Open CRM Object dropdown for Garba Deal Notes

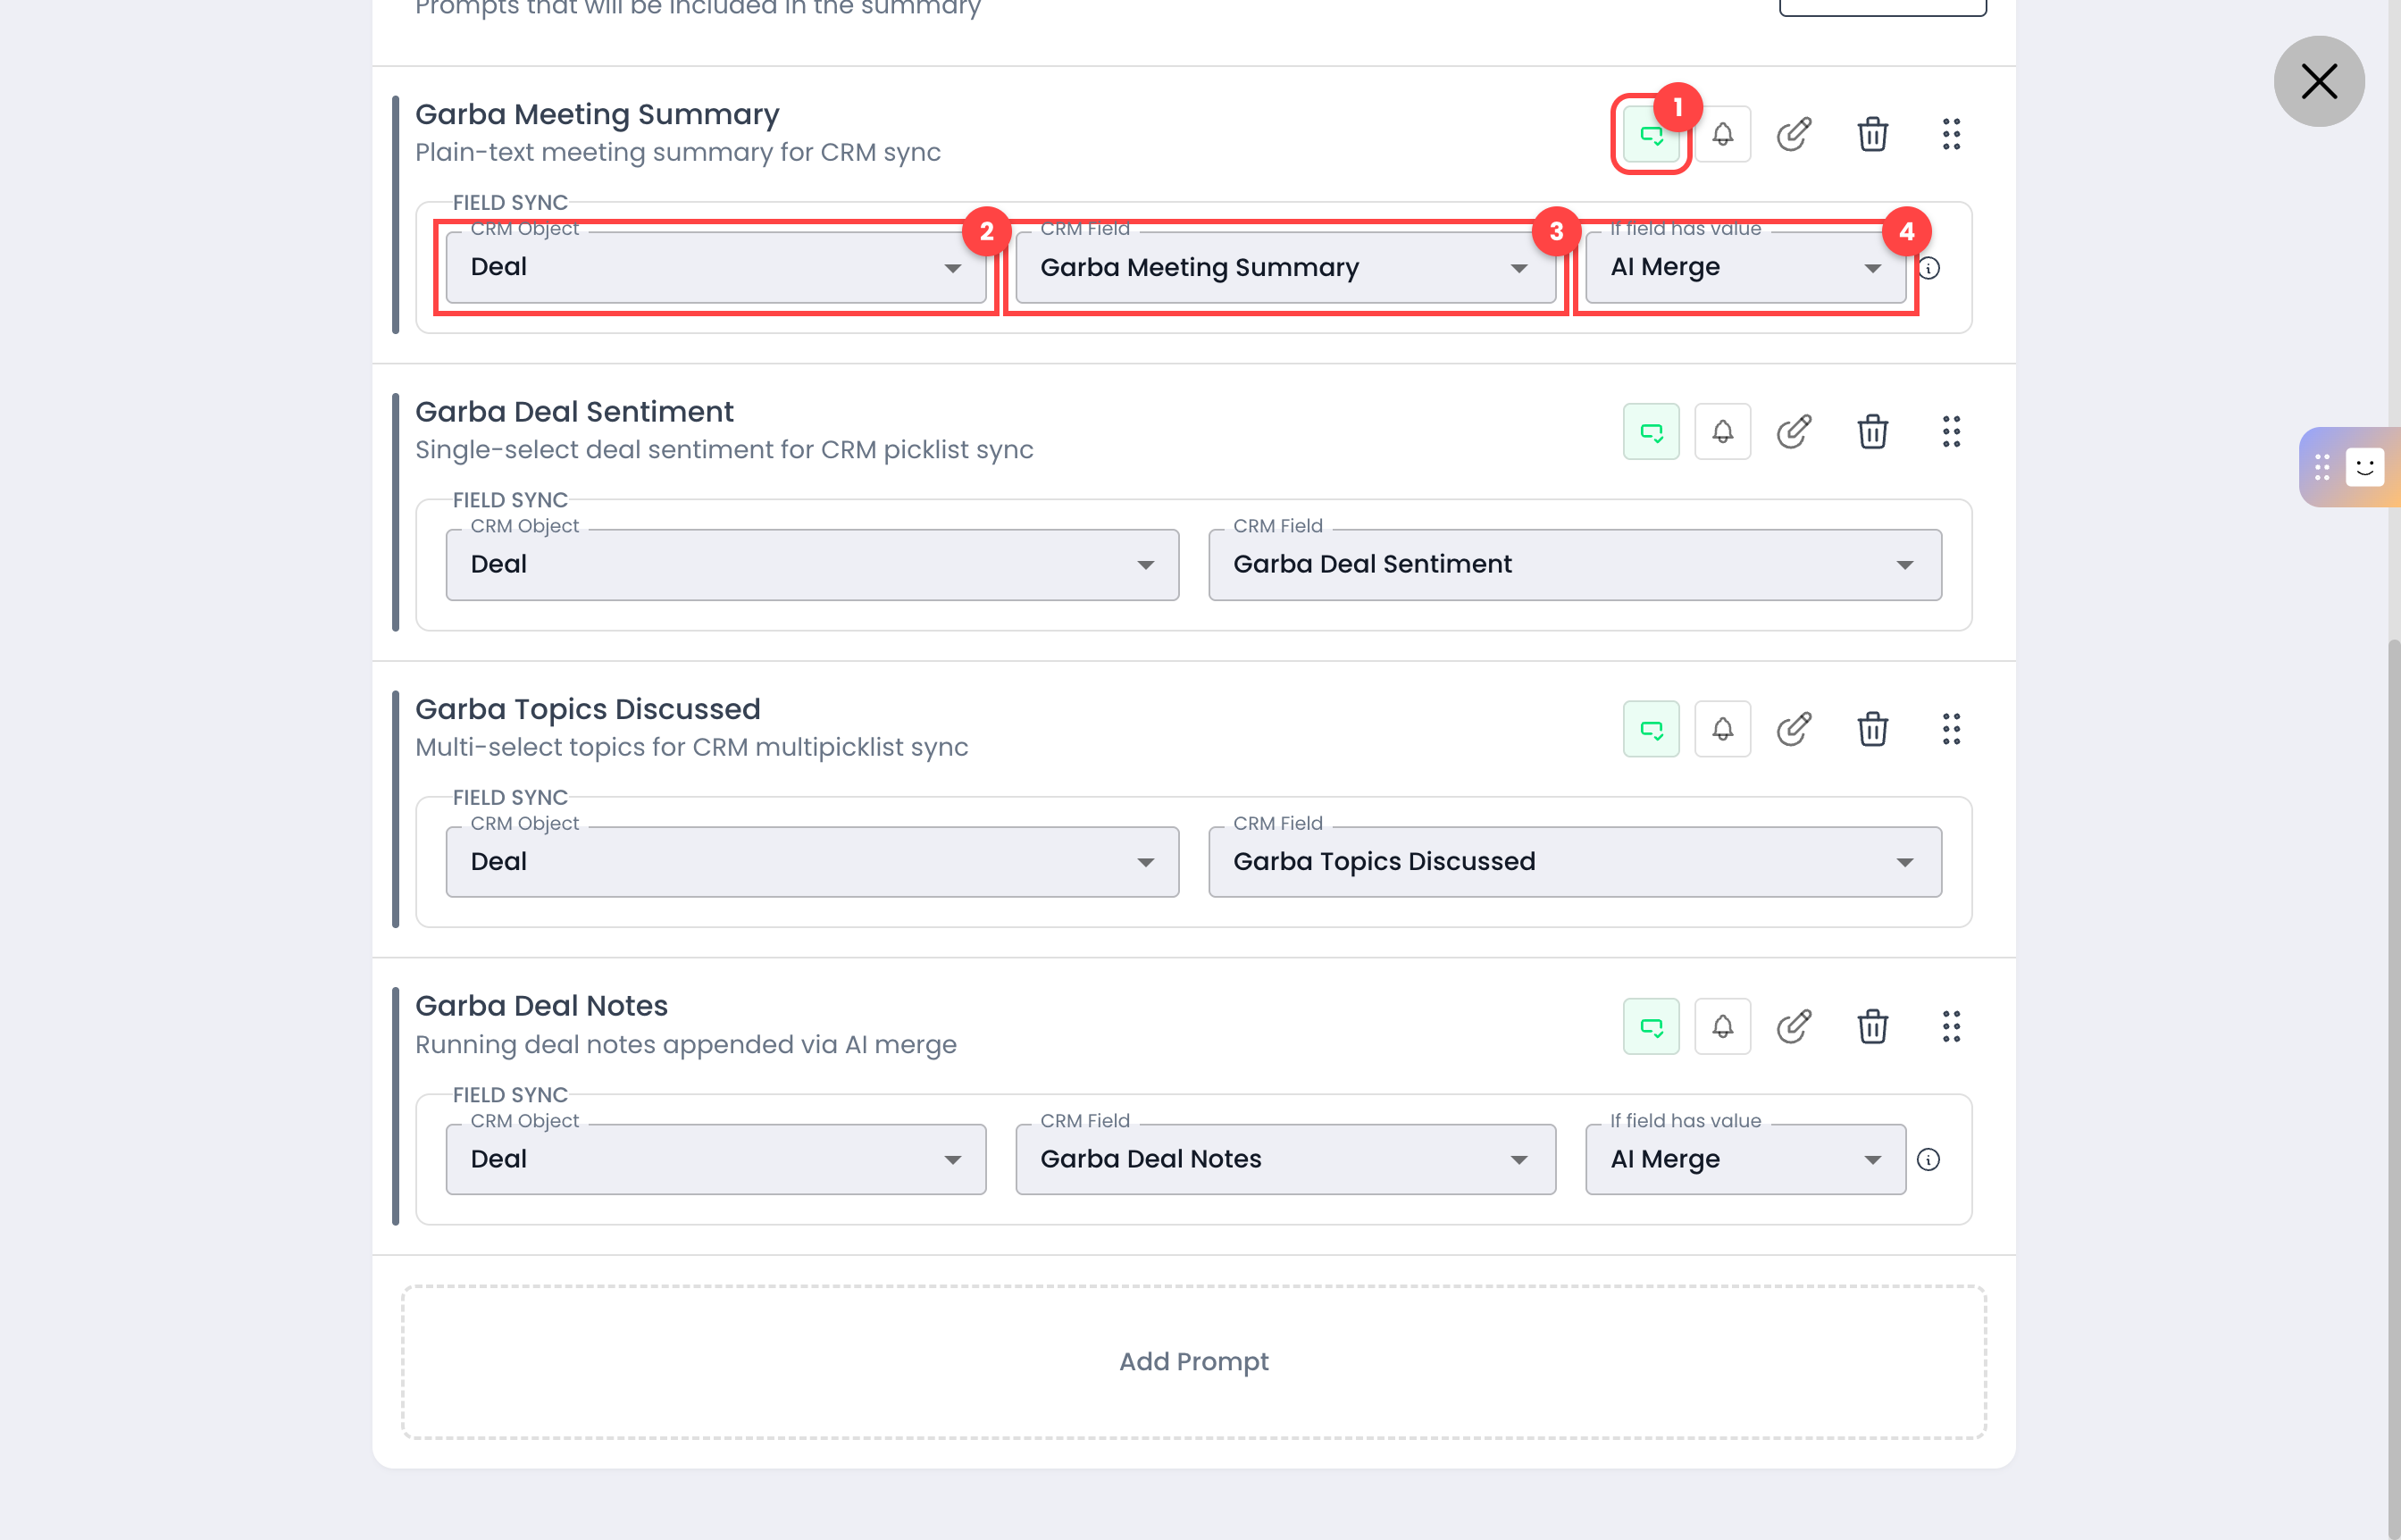[x=716, y=1160]
